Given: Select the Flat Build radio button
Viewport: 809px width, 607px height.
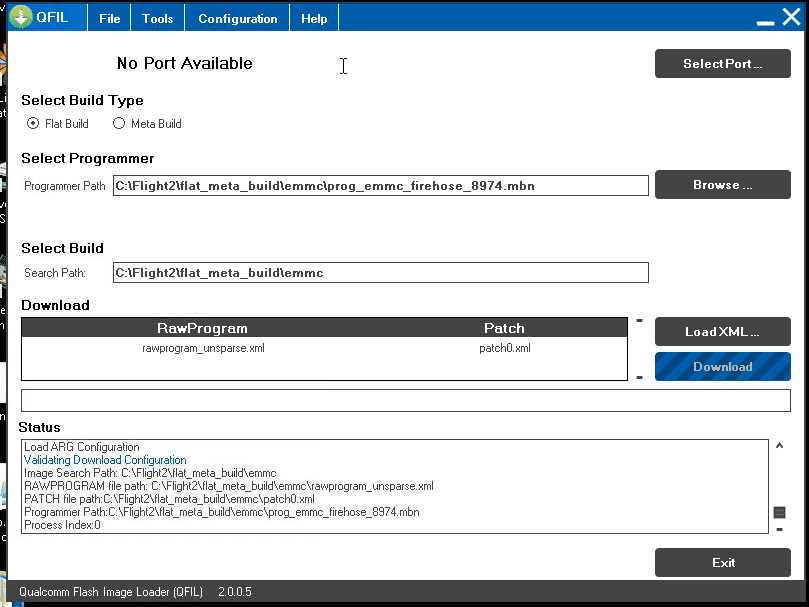Looking at the screenshot, I should [34, 124].
